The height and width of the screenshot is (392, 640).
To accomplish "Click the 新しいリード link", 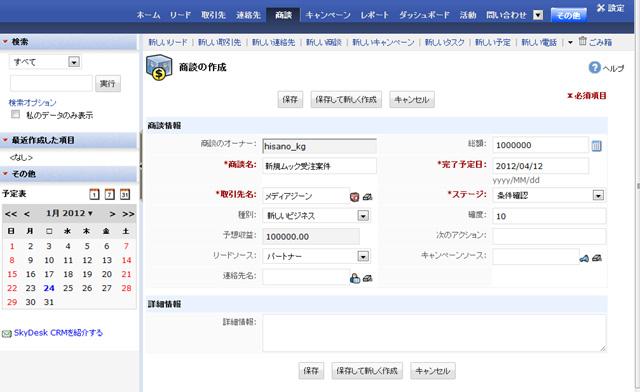I will pos(168,42).
